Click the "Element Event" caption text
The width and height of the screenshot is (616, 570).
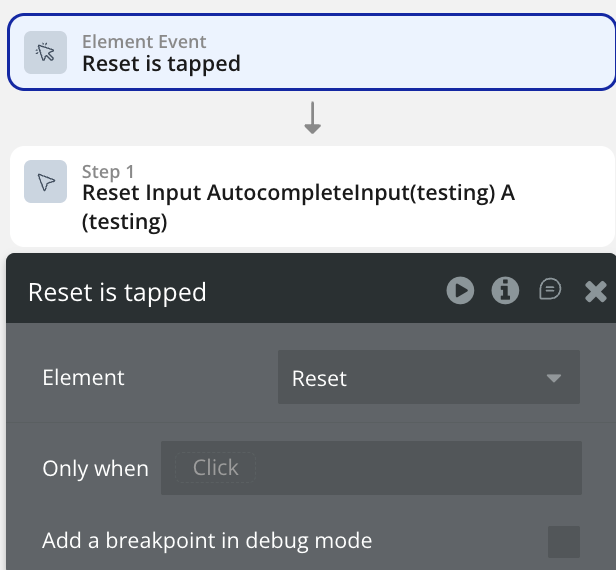(x=144, y=42)
